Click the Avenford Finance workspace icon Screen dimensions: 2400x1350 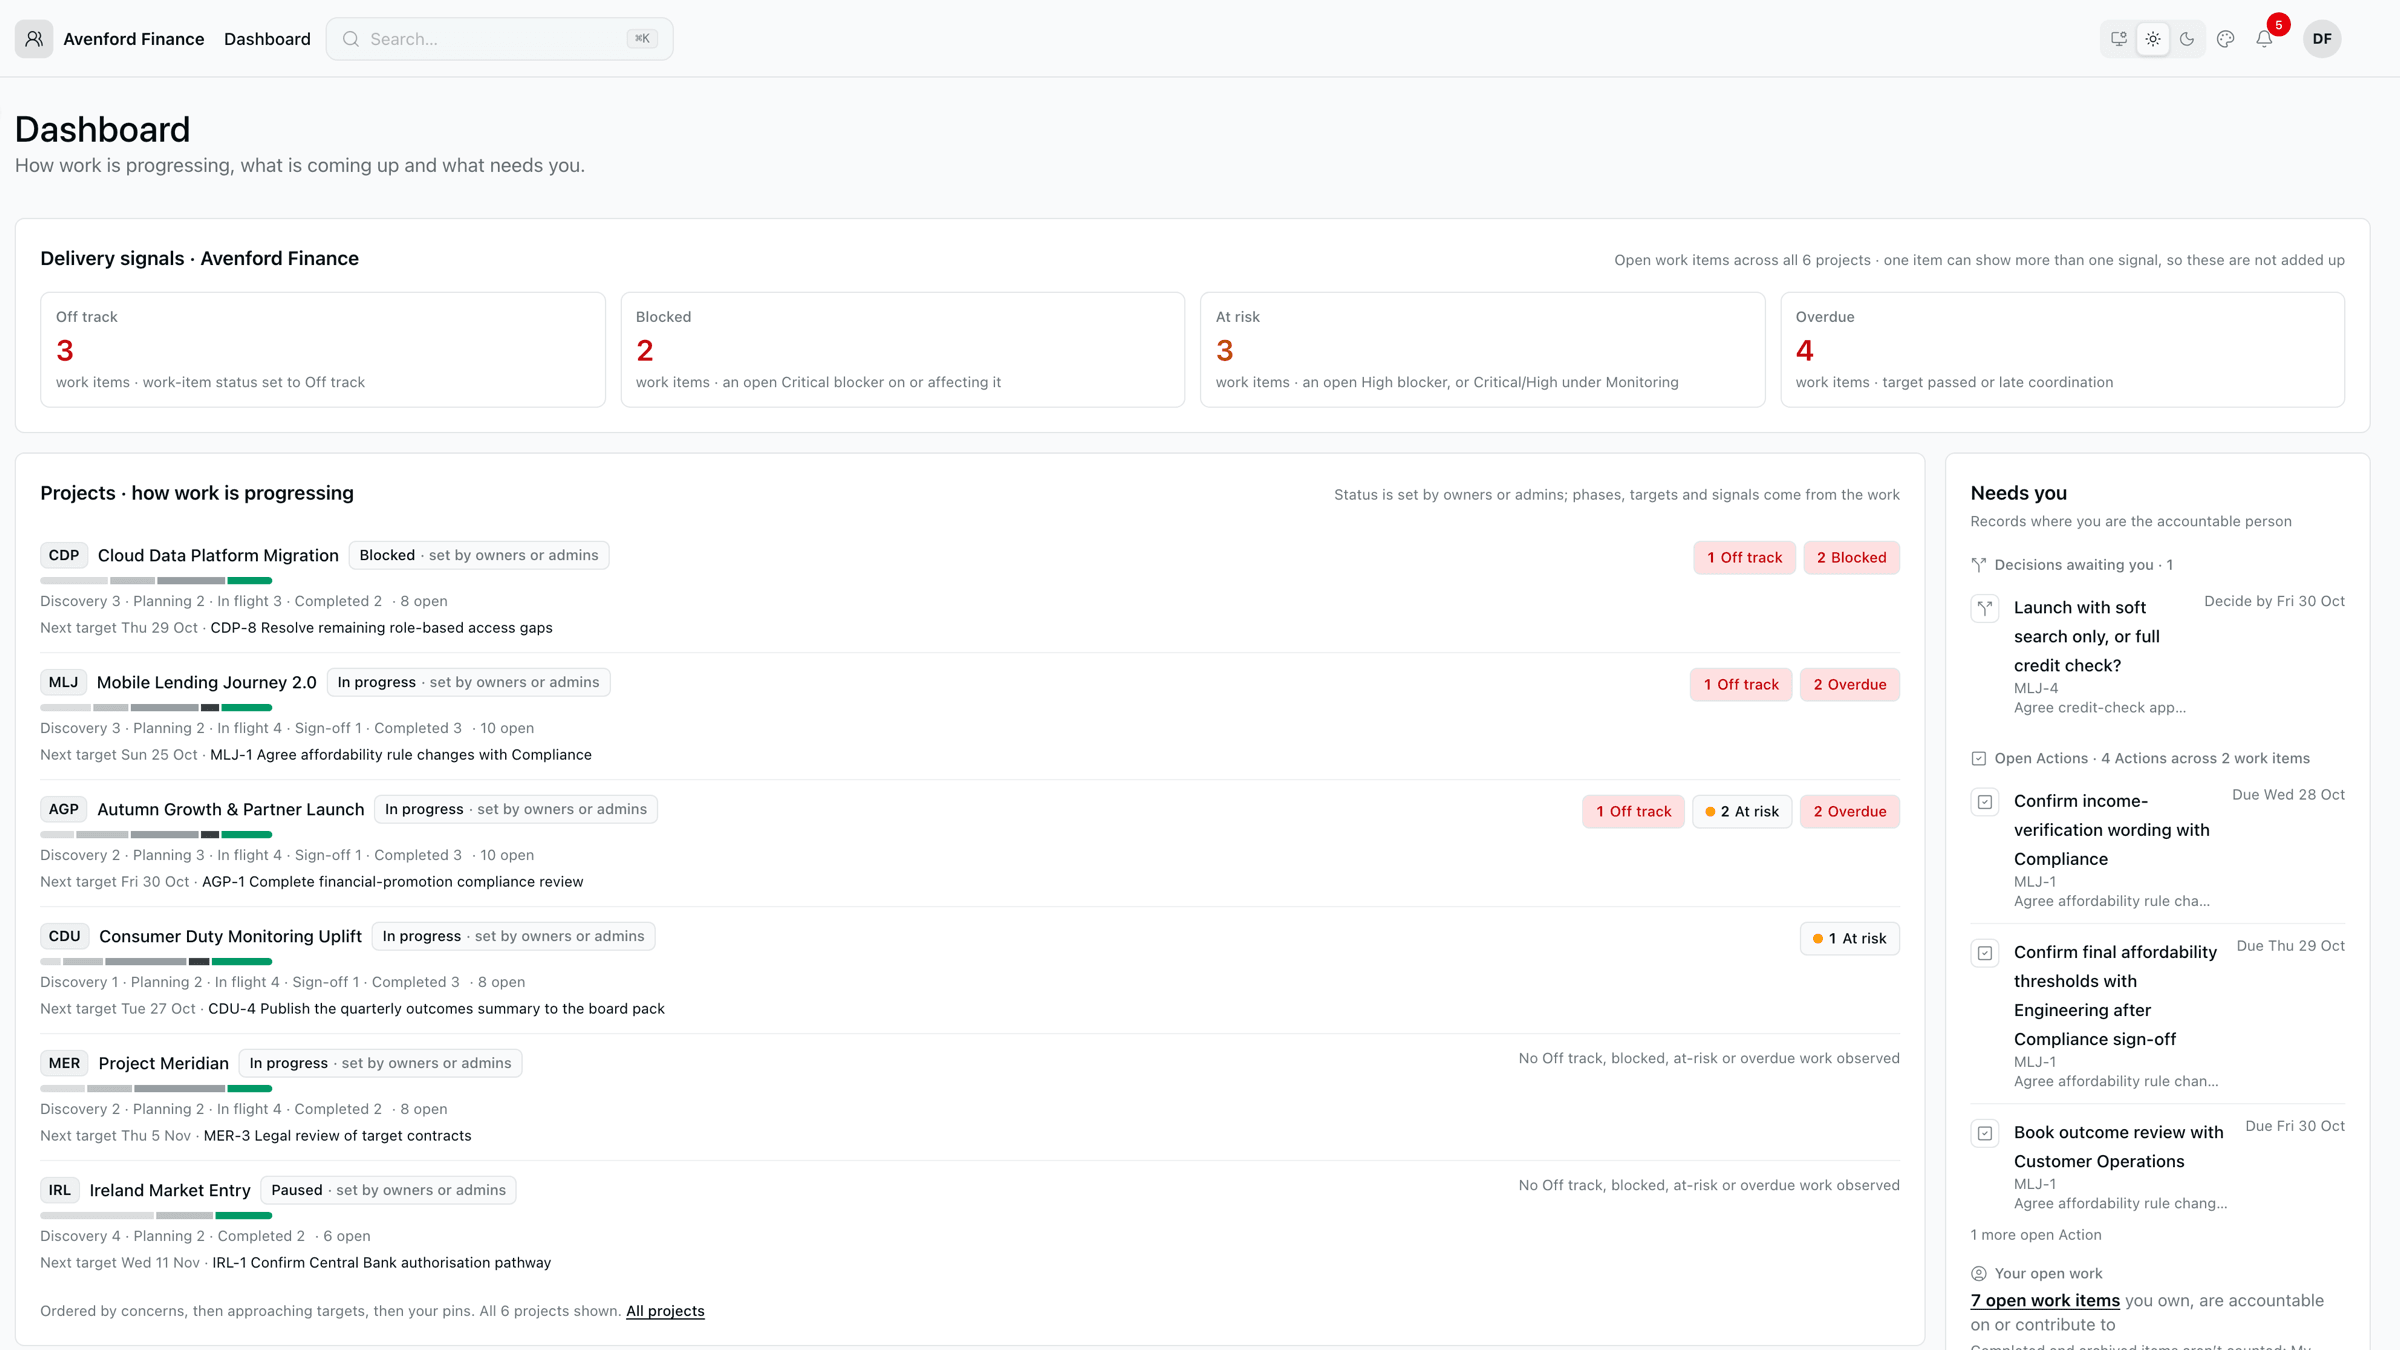coord(34,39)
